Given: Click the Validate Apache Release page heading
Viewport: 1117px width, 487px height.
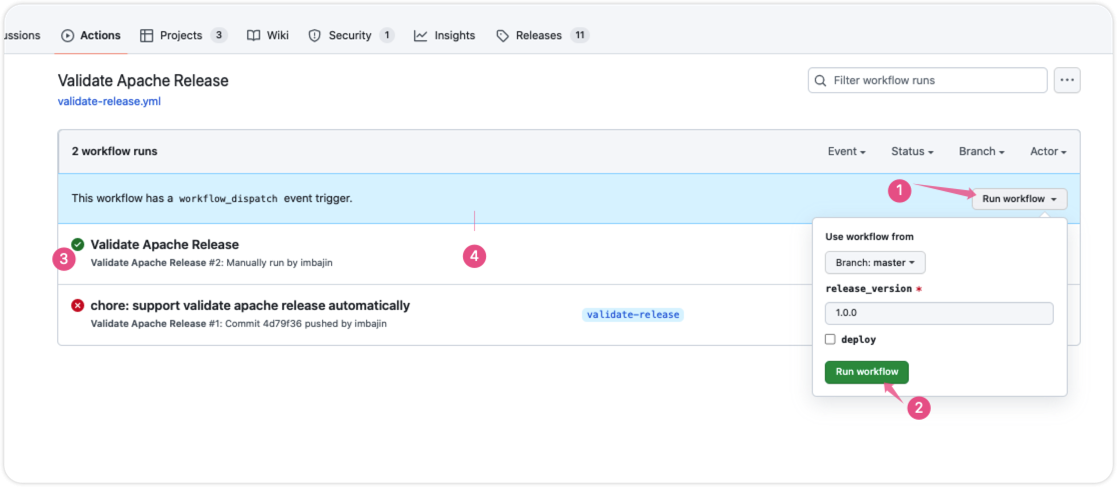Looking at the screenshot, I should (x=143, y=80).
